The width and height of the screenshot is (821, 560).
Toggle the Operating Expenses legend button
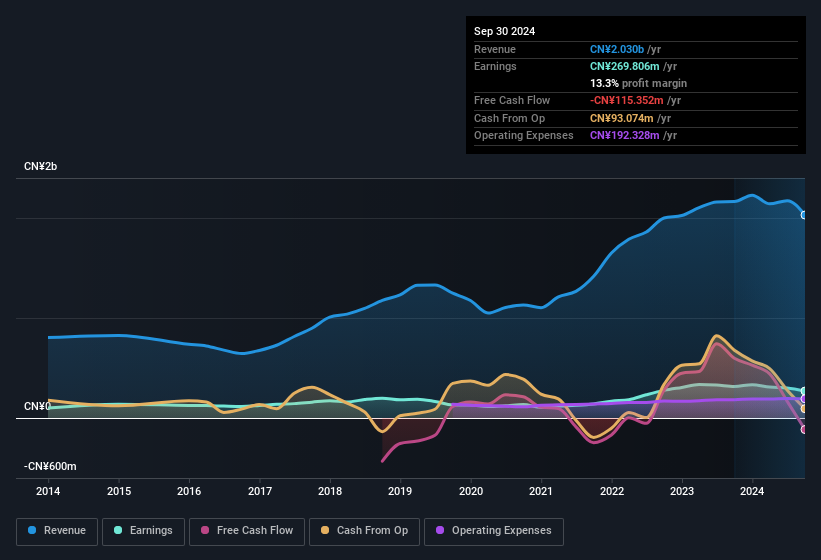[494, 531]
